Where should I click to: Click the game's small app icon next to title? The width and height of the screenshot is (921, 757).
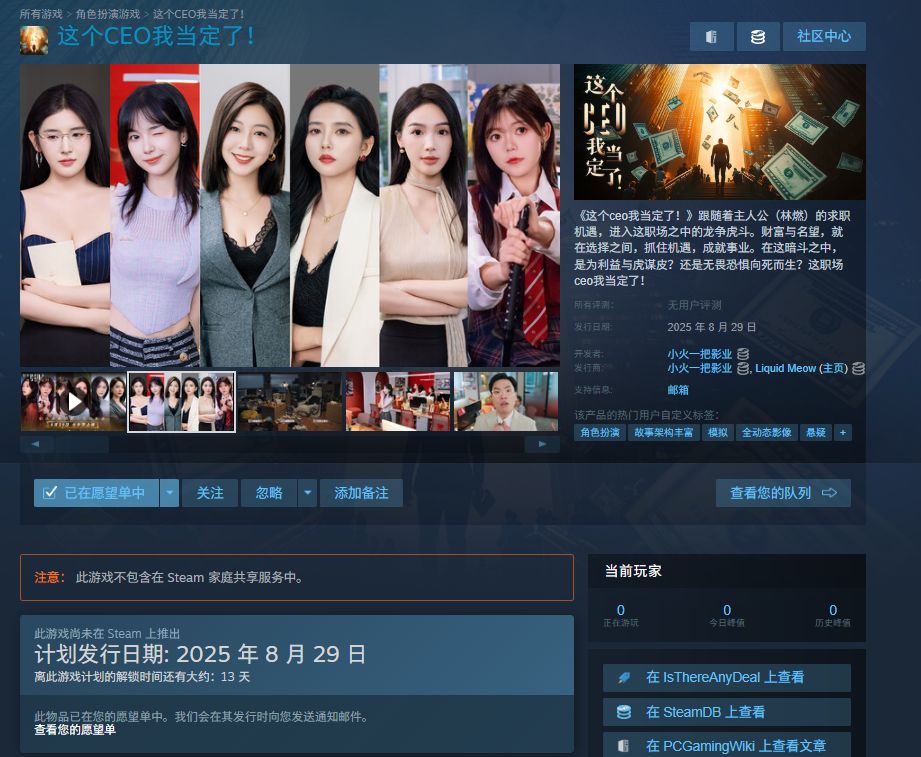(34, 41)
